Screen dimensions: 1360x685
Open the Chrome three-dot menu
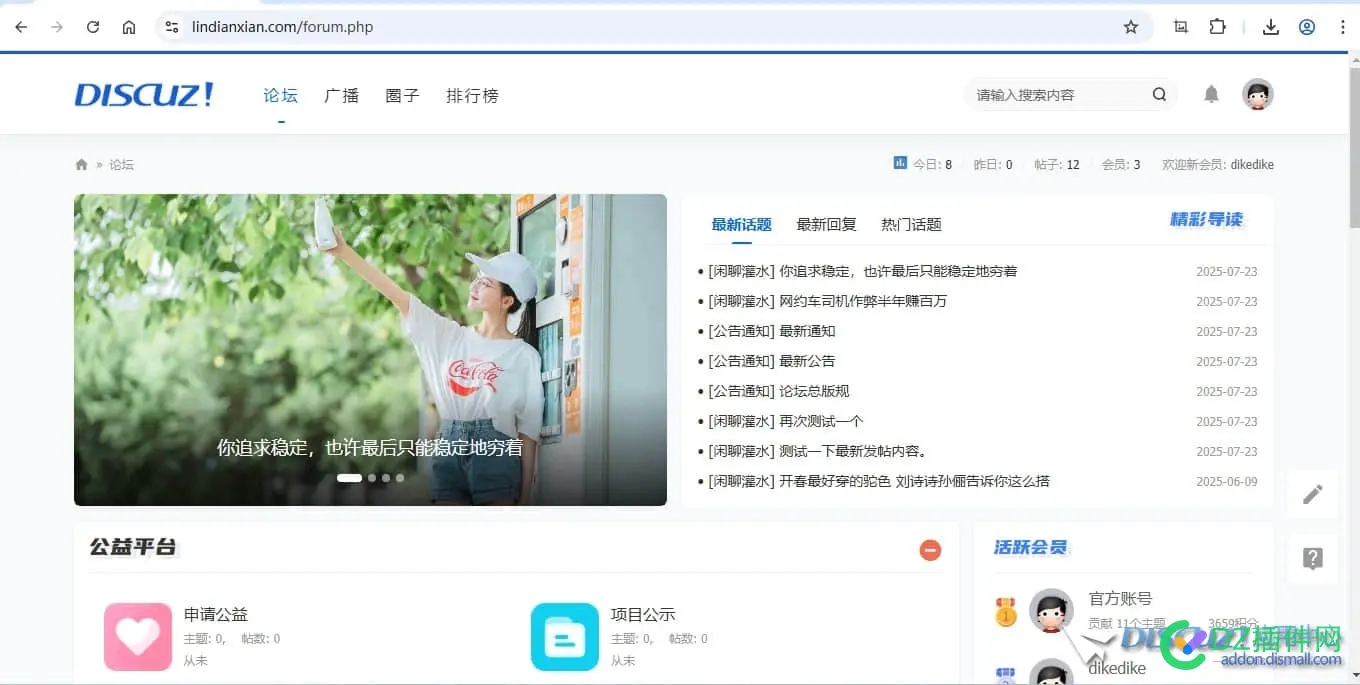[1343, 27]
